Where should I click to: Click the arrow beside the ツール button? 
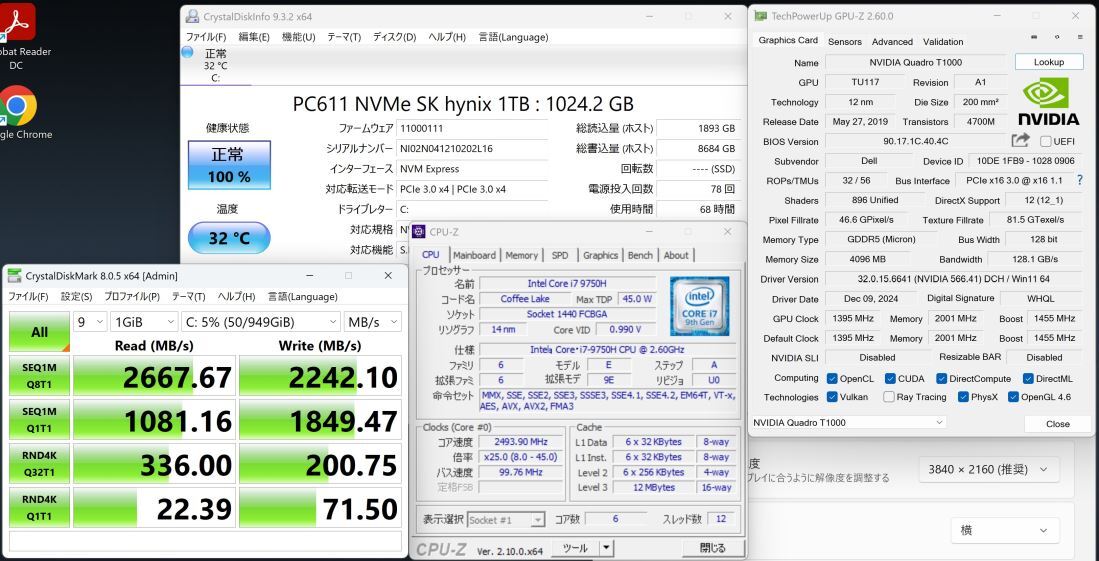606,548
